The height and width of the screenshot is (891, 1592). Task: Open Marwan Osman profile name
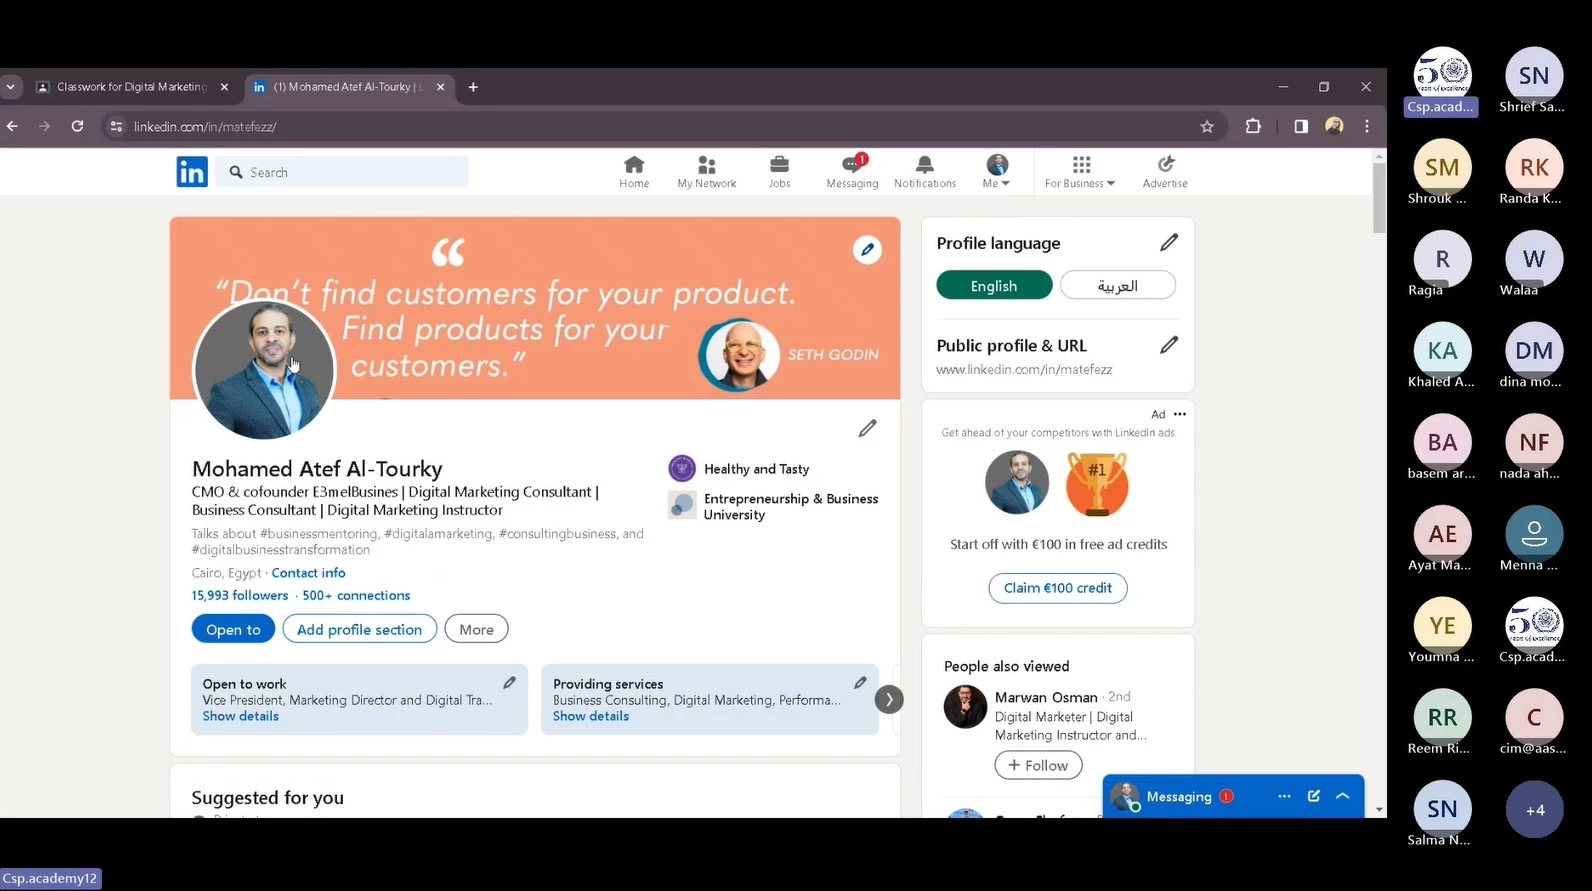[x=1046, y=697]
